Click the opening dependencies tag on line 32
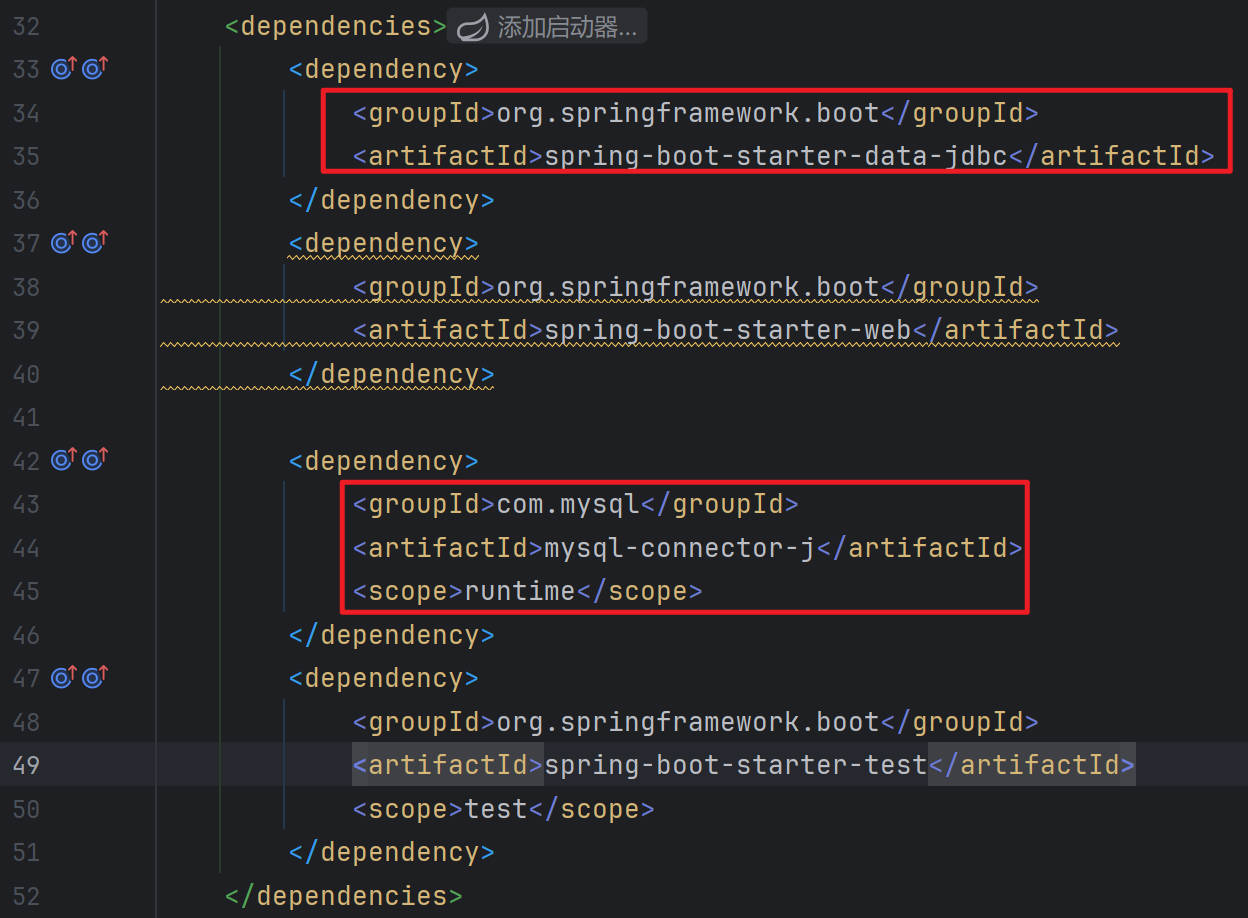1248x918 pixels. tap(335, 26)
